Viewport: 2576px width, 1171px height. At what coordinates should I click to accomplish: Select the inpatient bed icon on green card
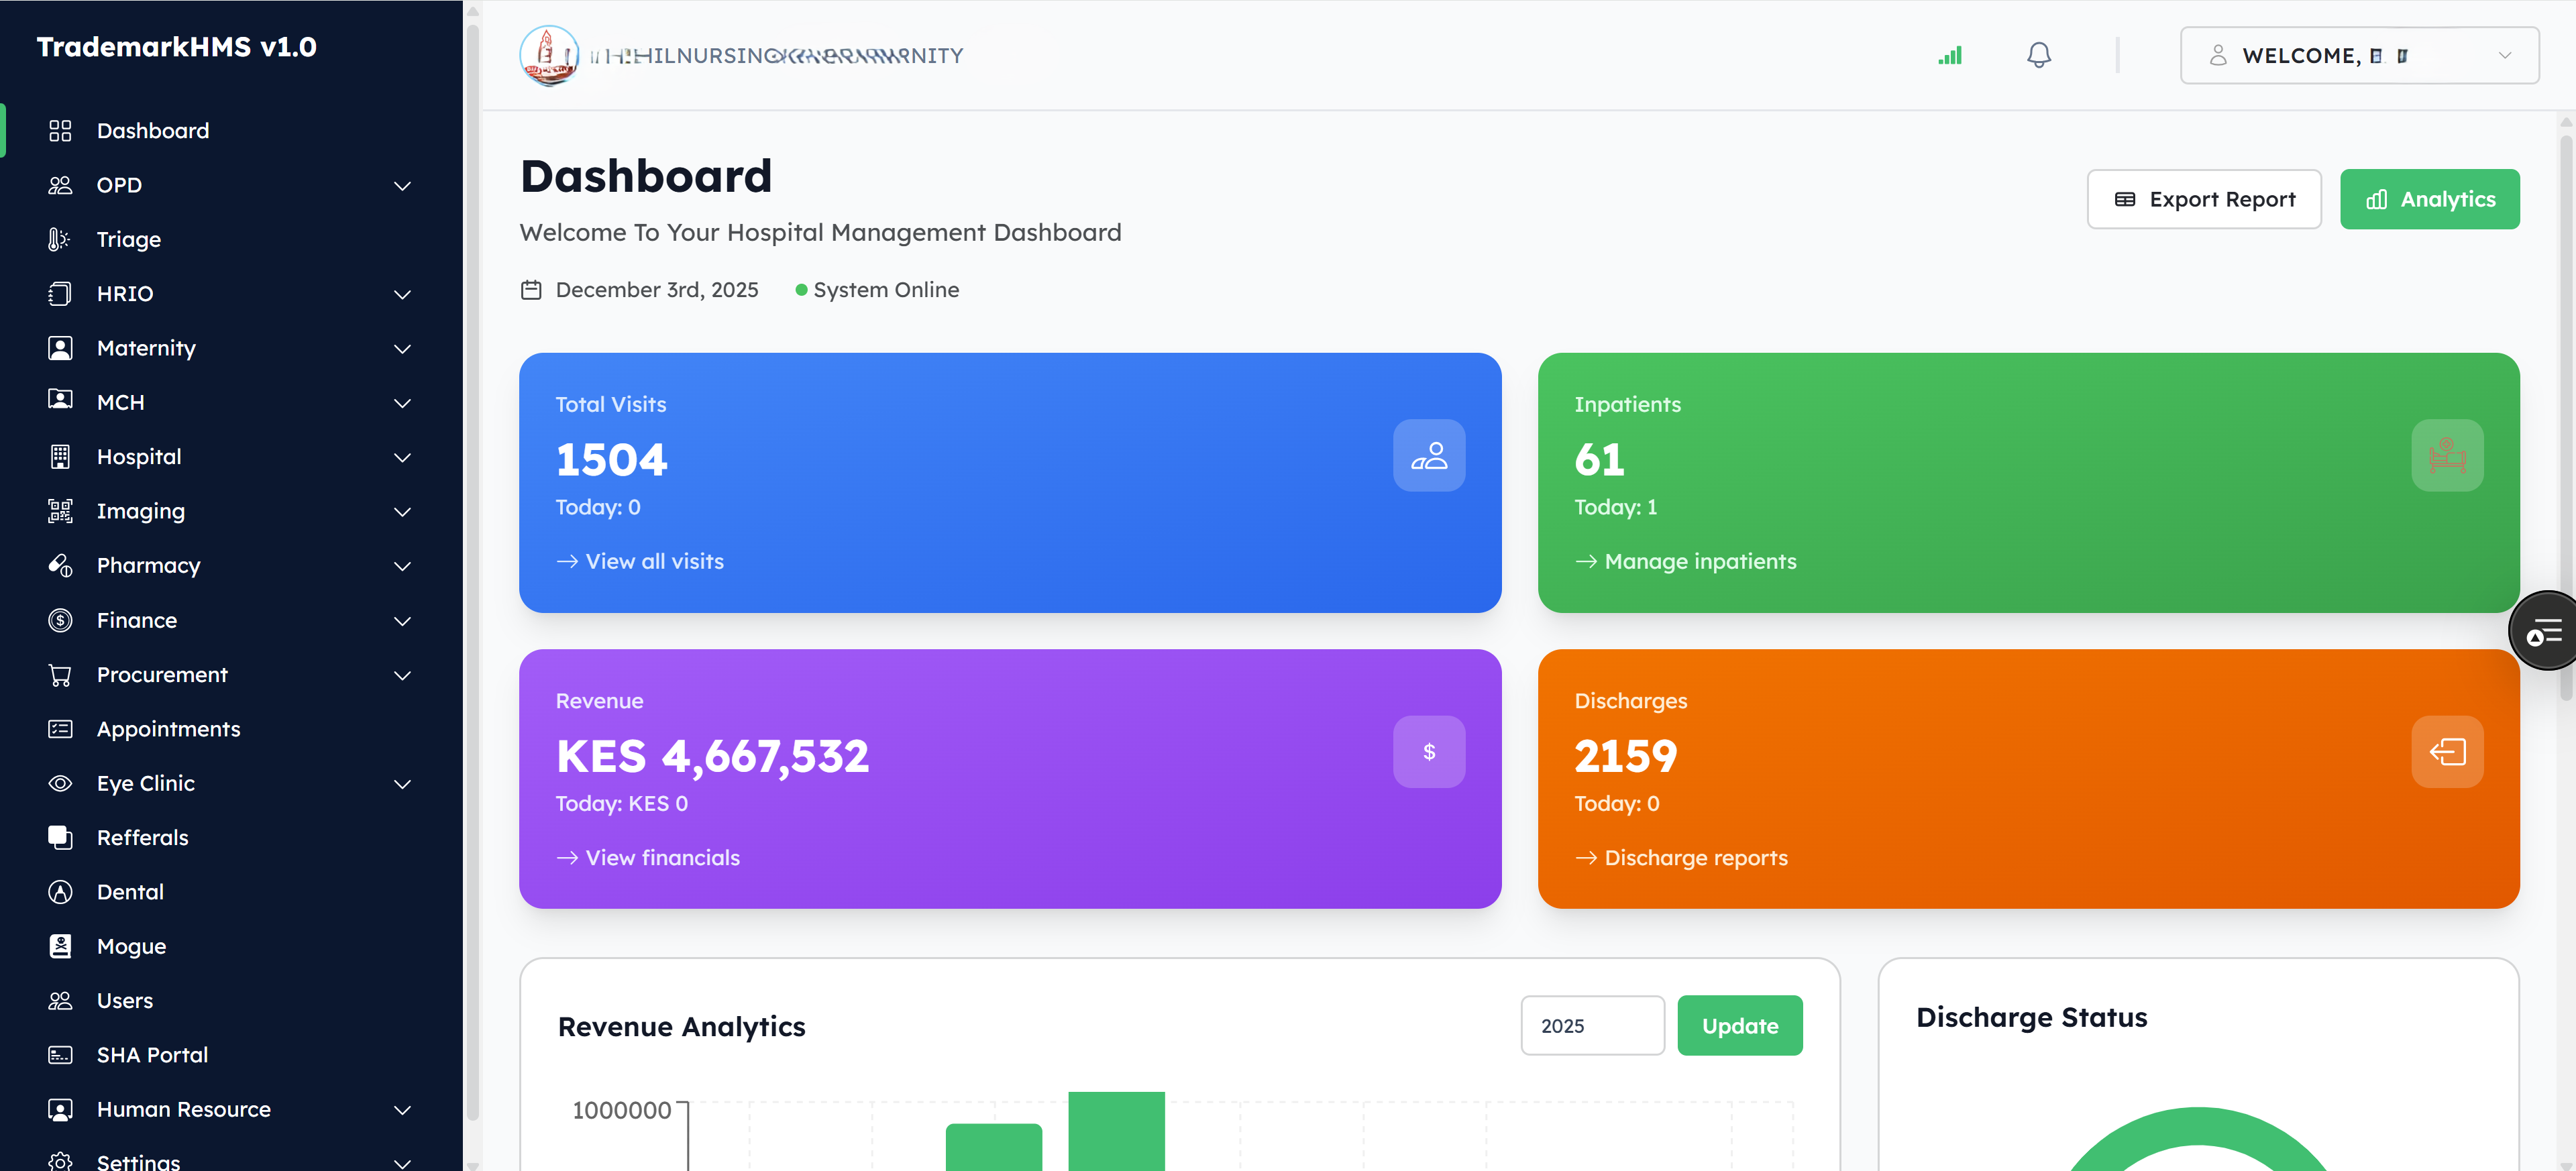tap(2447, 456)
